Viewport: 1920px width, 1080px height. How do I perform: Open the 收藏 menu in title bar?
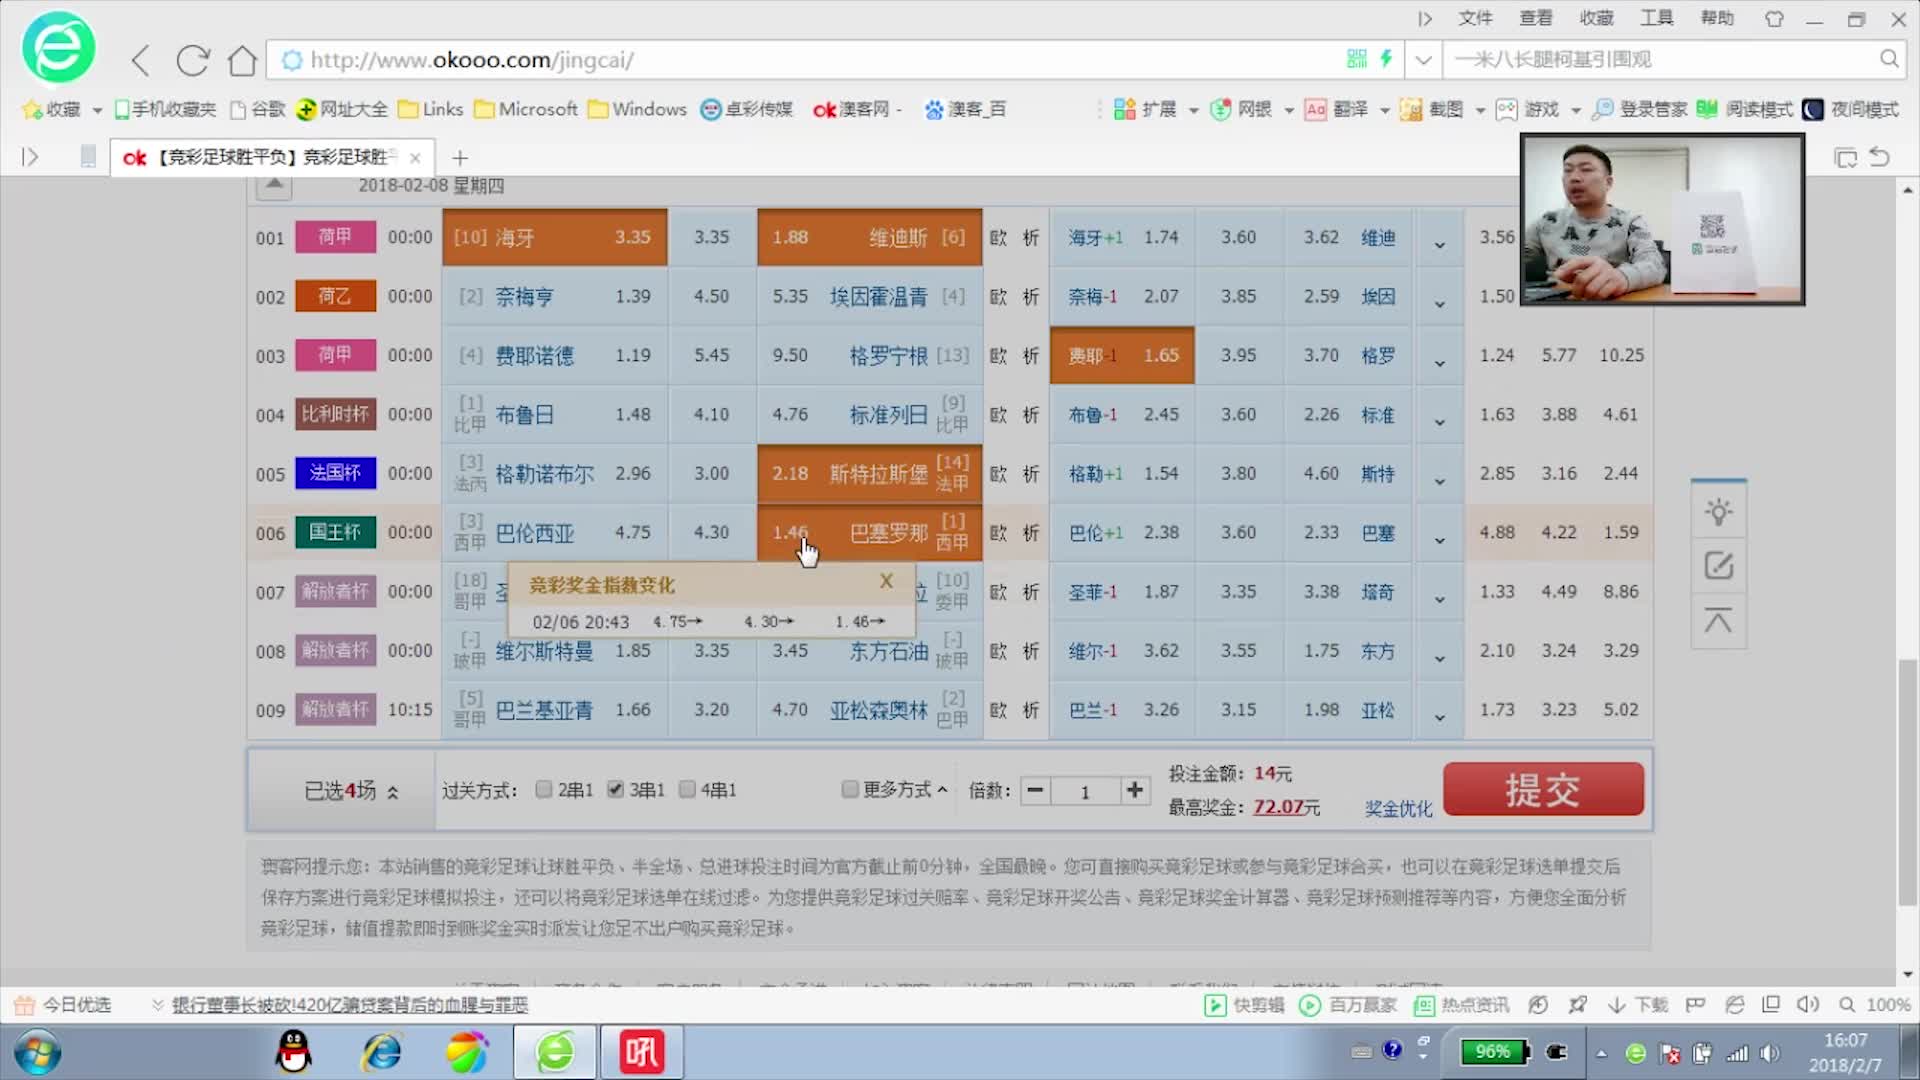[x=1597, y=18]
